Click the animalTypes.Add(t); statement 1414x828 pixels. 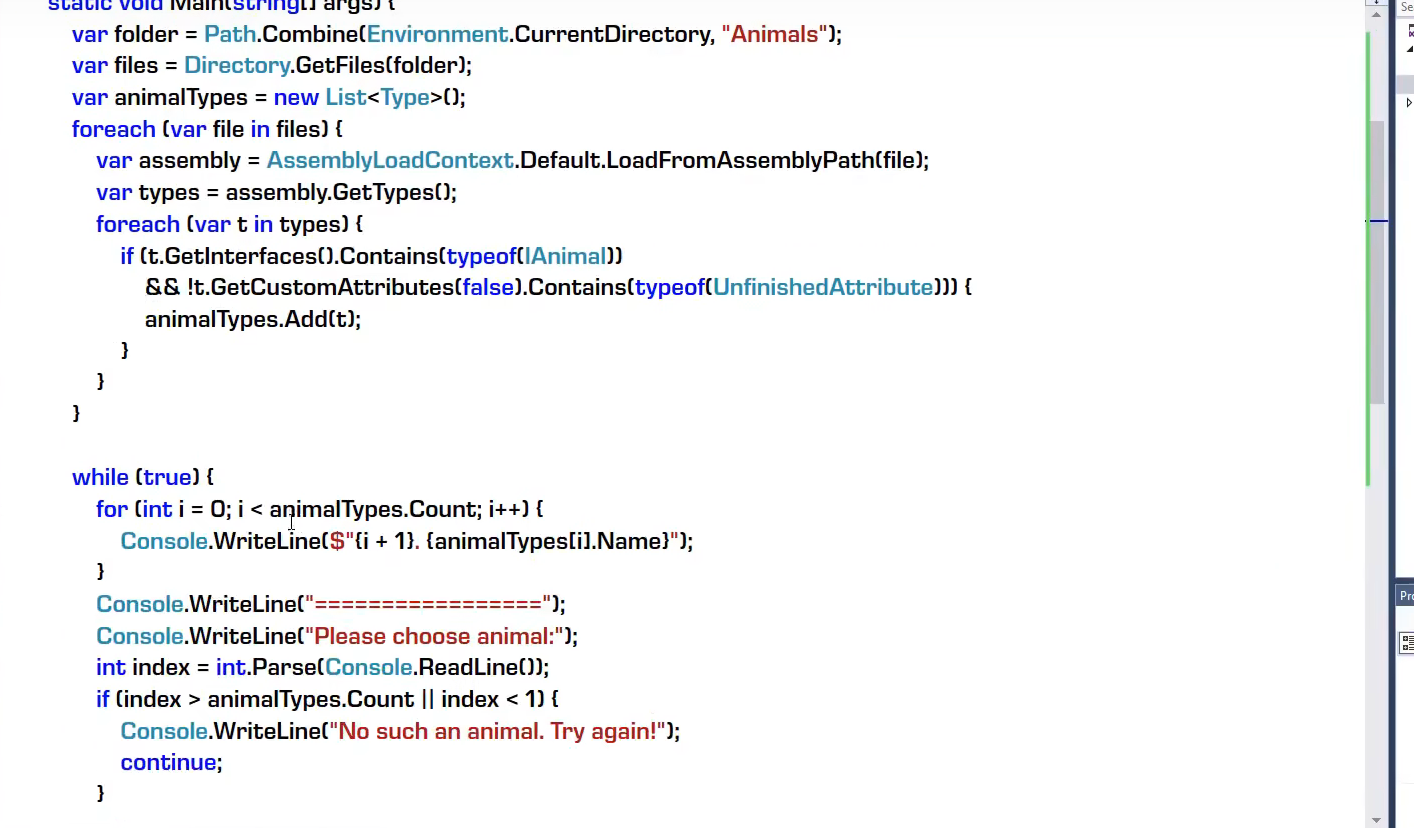click(253, 319)
